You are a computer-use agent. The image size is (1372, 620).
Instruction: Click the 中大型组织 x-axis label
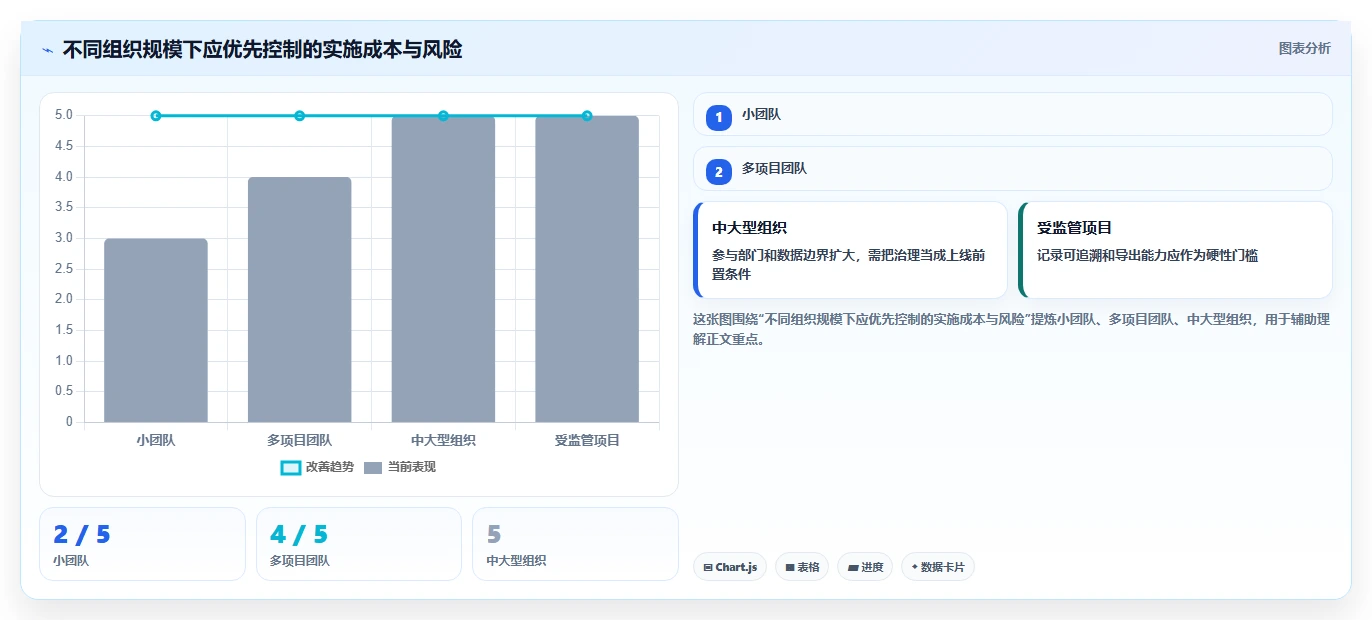click(443, 440)
